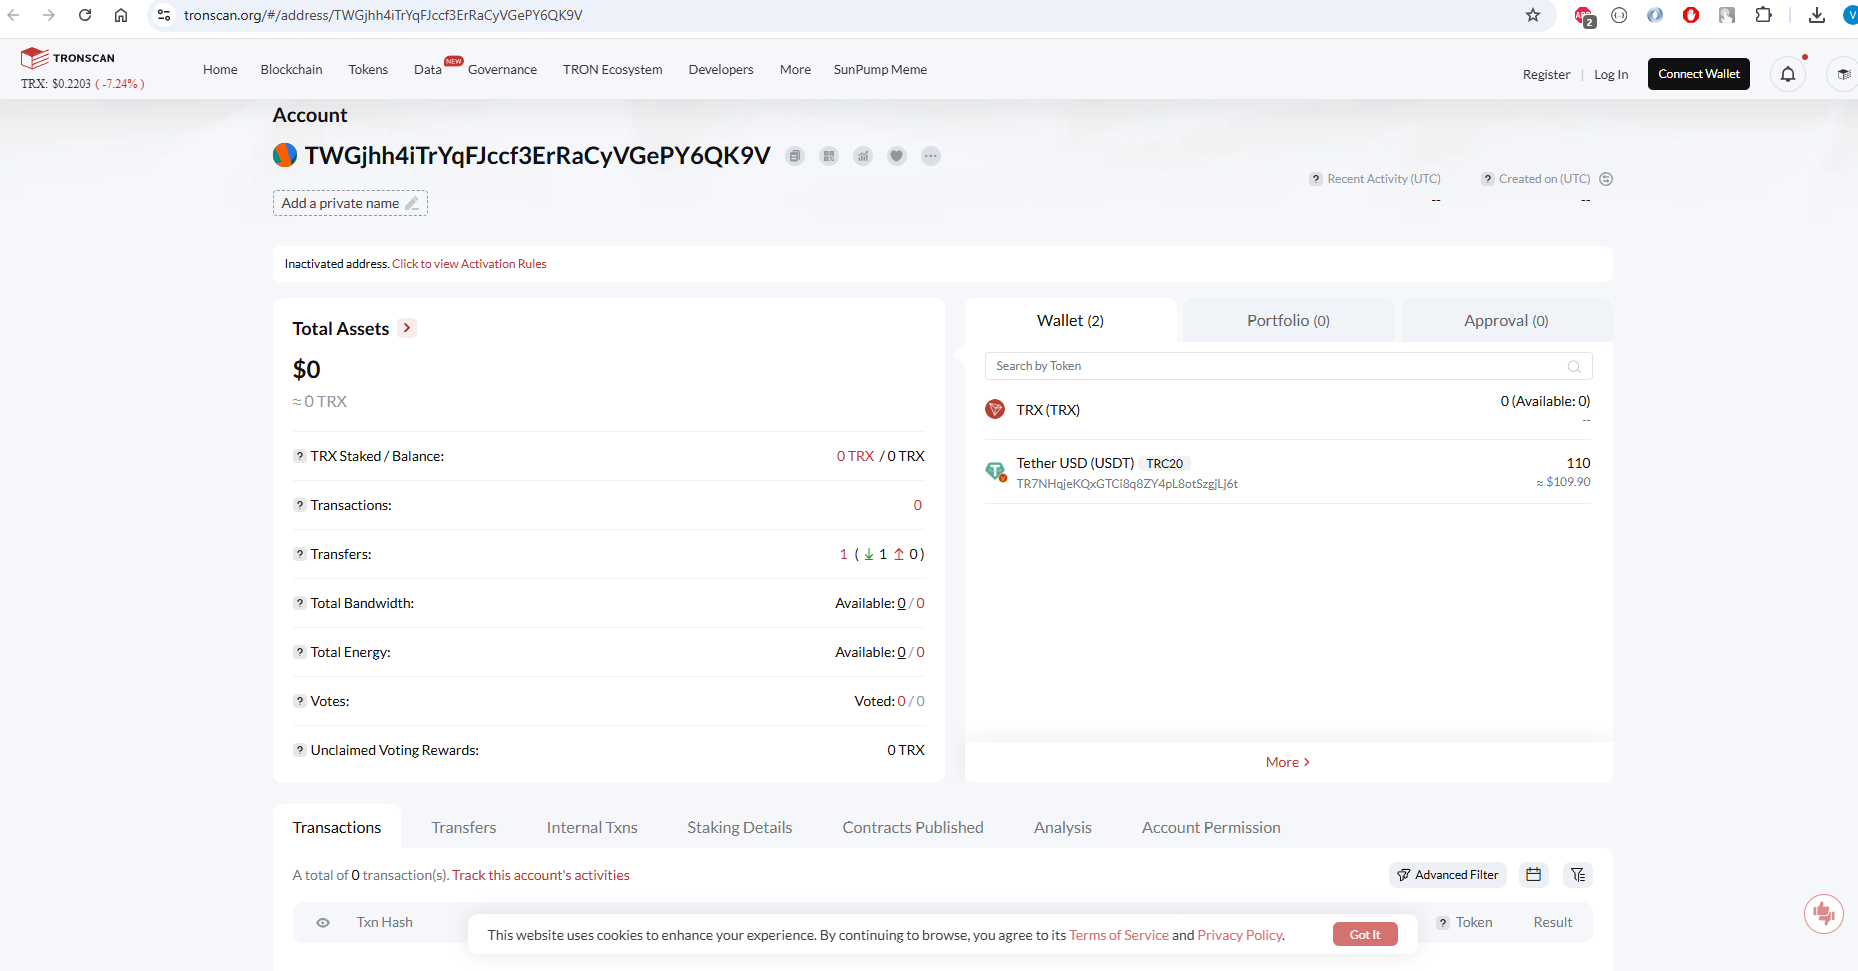The width and height of the screenshot is (1858, 971).
Task: Expand Total Assets with the arrow
Action: 407,328
